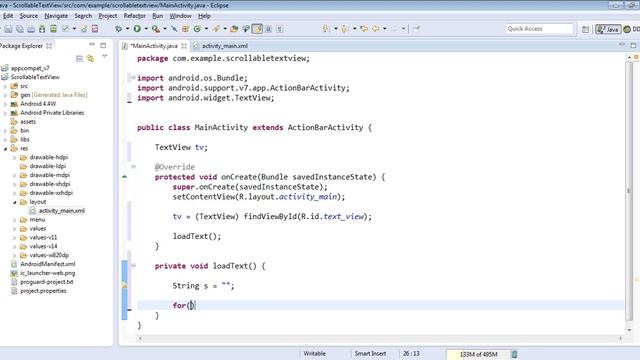Screen dimensions: 640x360
Task: Toggle Block Selection Mode button
Action: pos(269,29)
